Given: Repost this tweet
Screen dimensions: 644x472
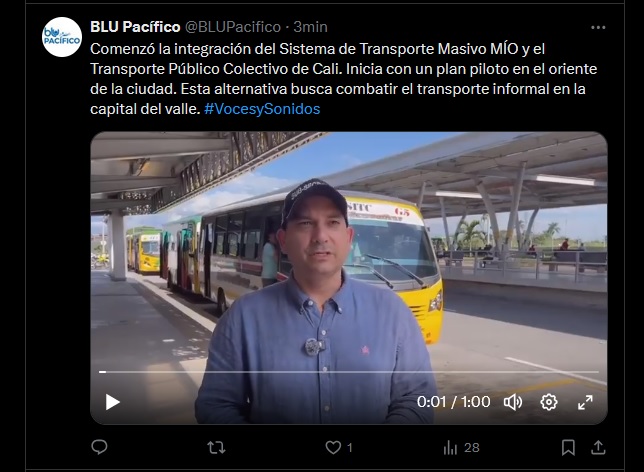Looking at the screenshot, I should (216, 447).
